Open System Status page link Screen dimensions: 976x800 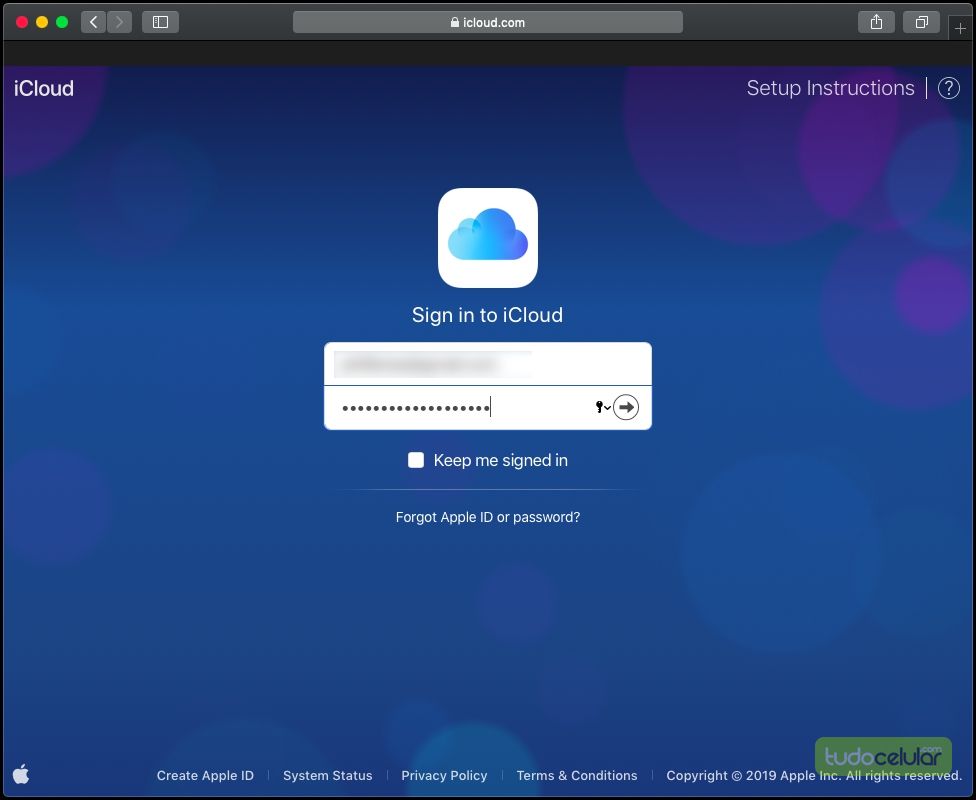[x=327, y=775]
